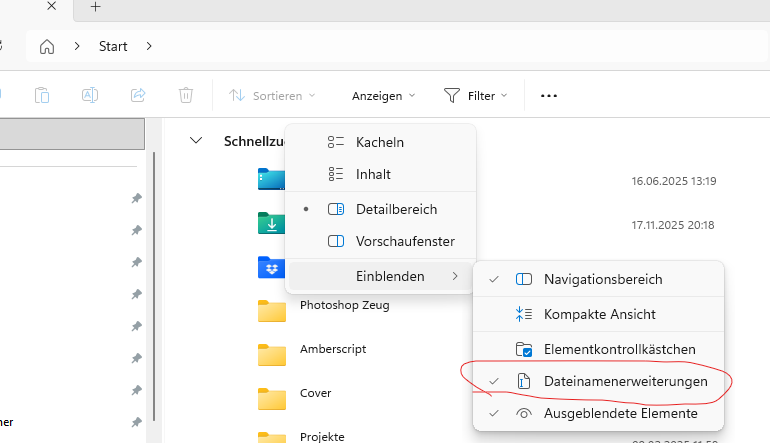Open the three-dots more options menu
The height and width of the screenshot is (443, 770).
point(548,96)
